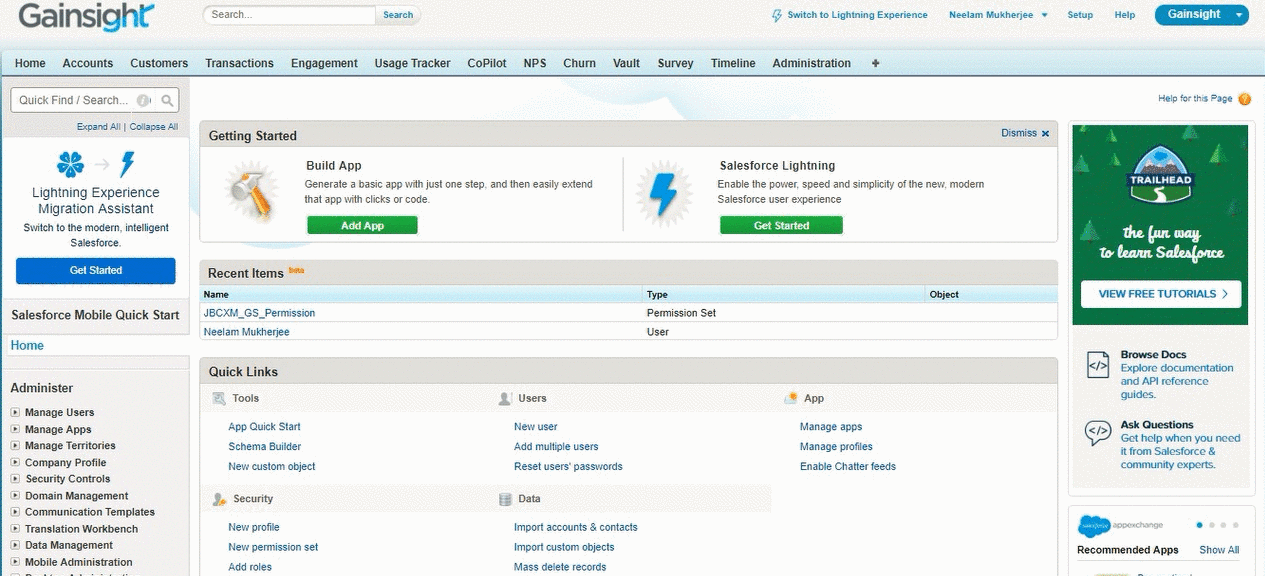Expand the Translation Workbench tree node
The width and height of the screenshot is (1265, 576).
(15, 529)
